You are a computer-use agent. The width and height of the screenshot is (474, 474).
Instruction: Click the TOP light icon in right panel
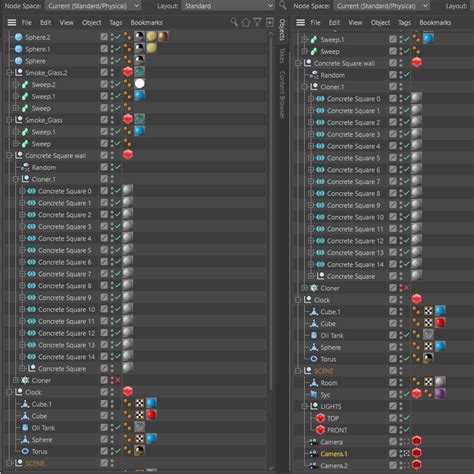pos(320,418)
